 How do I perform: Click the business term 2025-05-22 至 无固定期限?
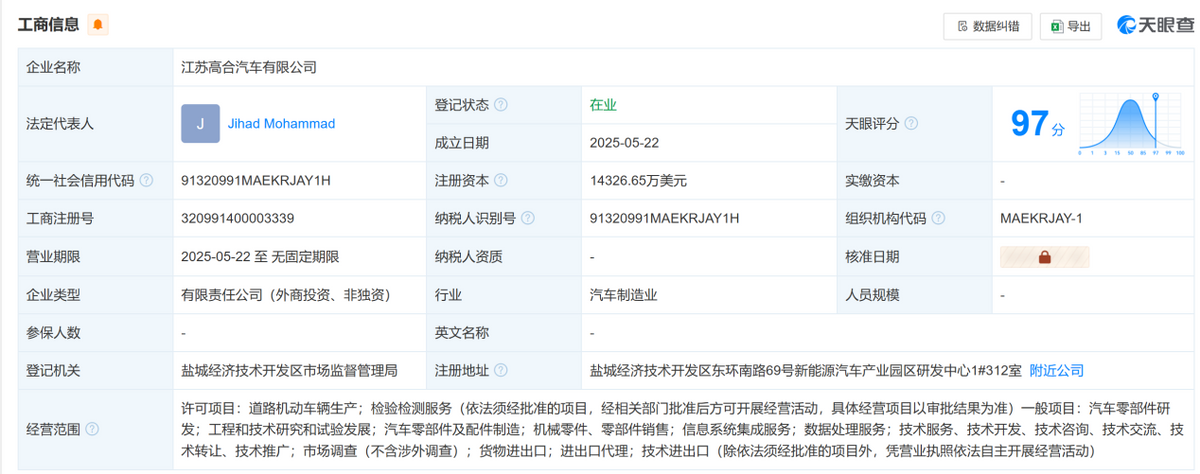pos(261,257)
